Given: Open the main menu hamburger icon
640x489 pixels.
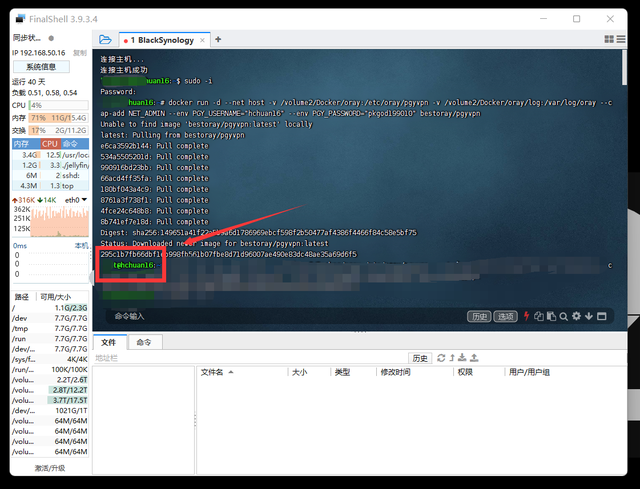Looking at the screenshot, I should 621,39.
